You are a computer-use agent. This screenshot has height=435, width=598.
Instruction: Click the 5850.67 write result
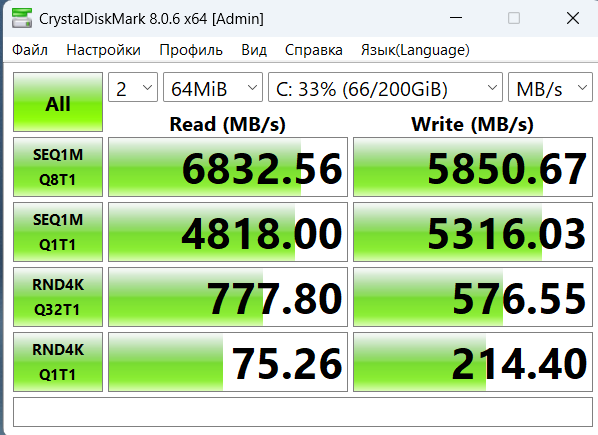(x=473, y=167)
